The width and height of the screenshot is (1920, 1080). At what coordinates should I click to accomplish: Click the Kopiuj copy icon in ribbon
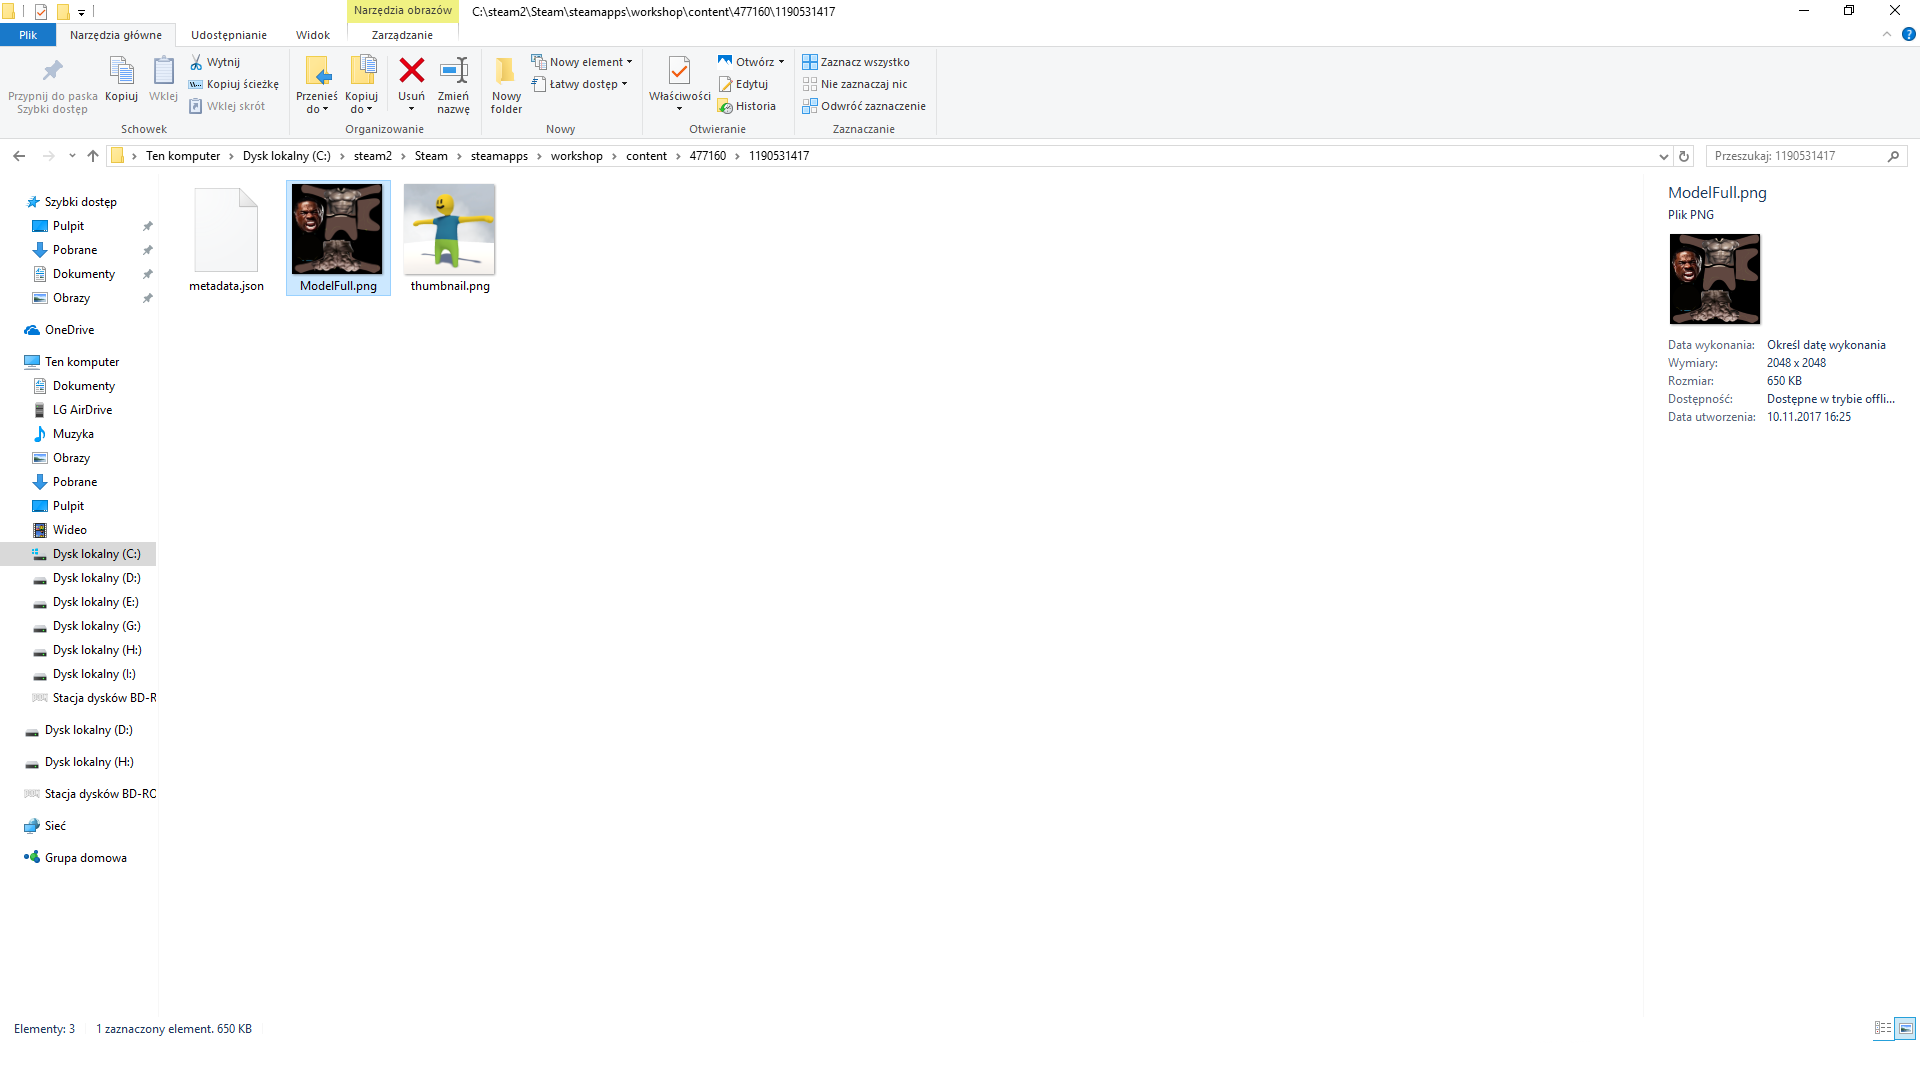121,72
